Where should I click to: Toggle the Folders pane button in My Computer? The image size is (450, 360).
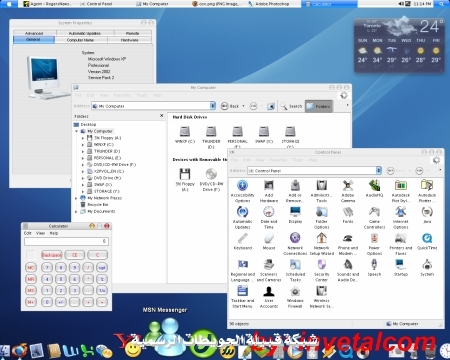tap(319, 106)
